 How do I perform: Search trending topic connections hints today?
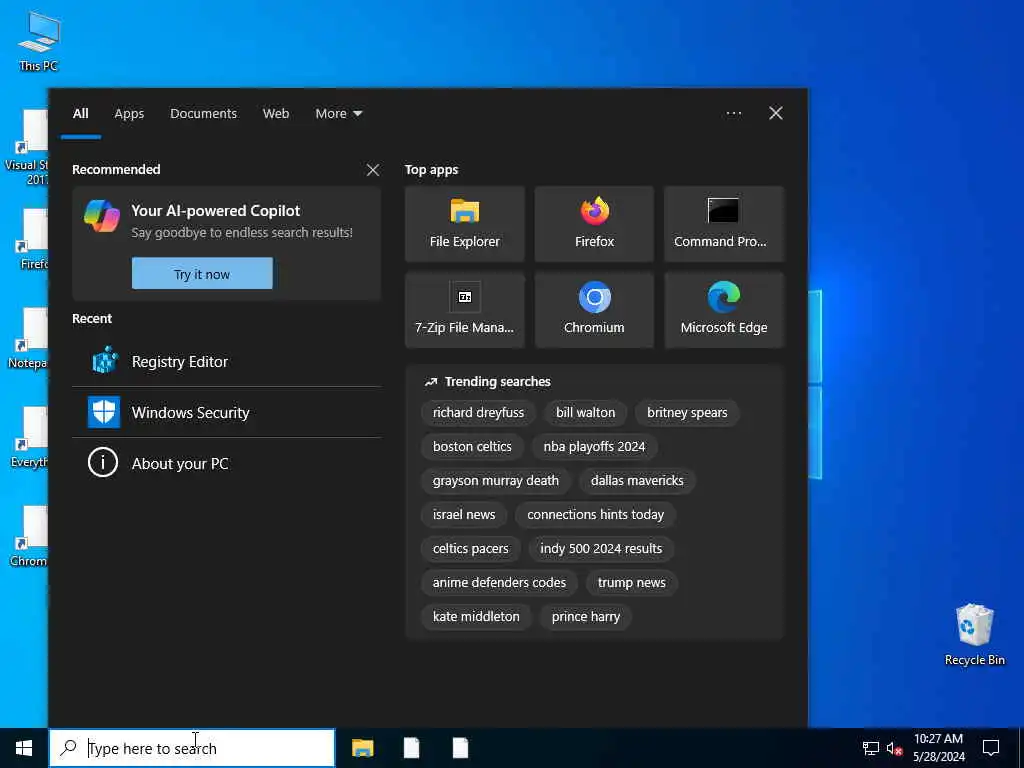596,515
